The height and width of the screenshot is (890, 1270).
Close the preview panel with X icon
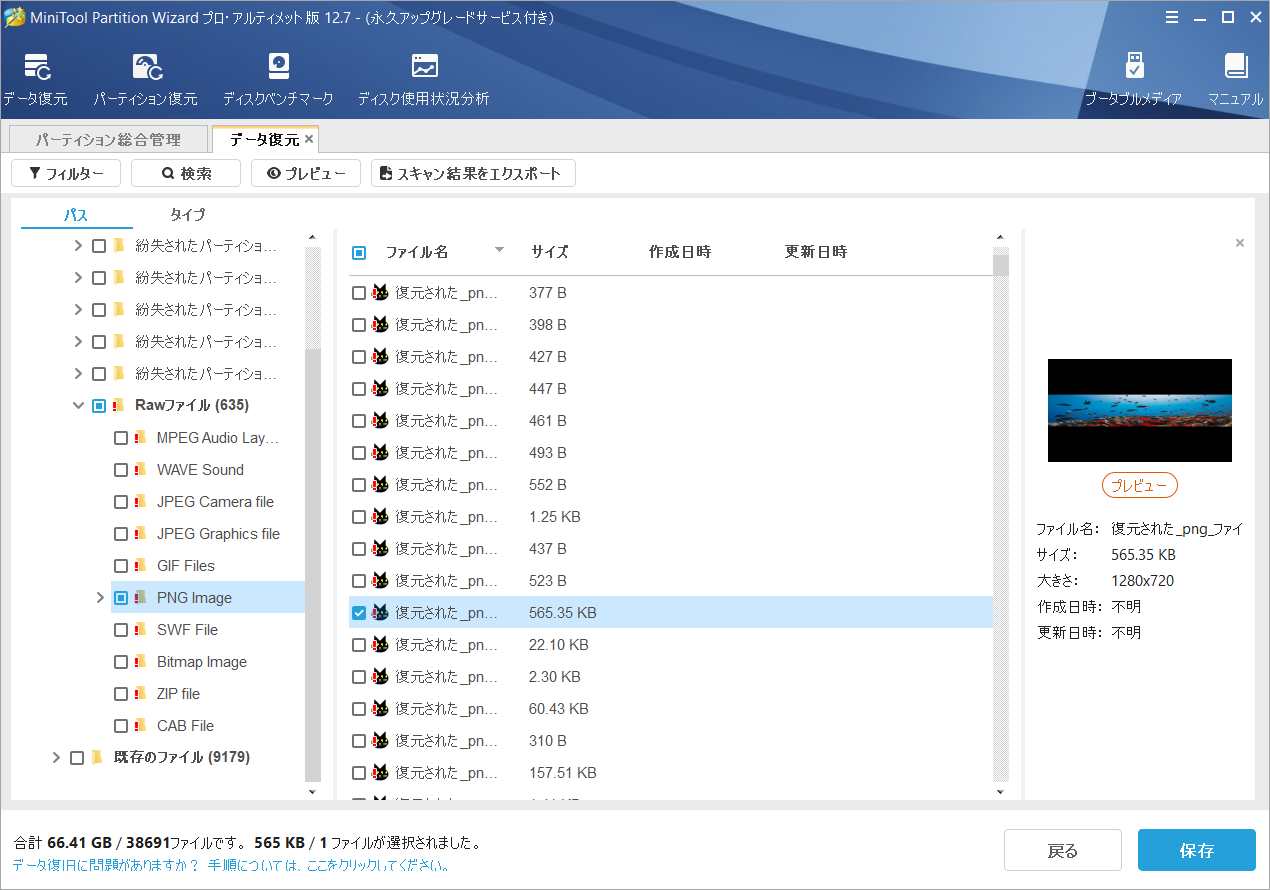(1240, 243)
